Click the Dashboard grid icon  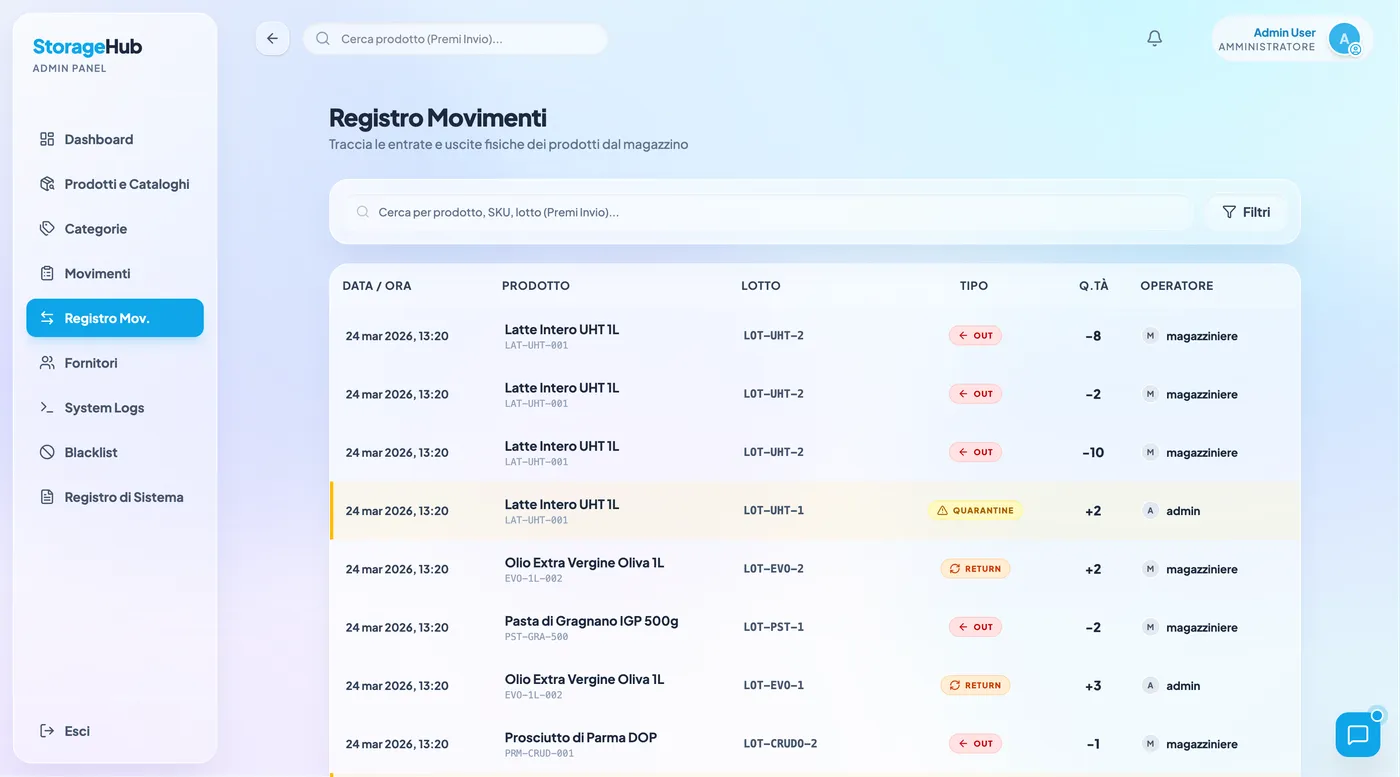(47, 139)
